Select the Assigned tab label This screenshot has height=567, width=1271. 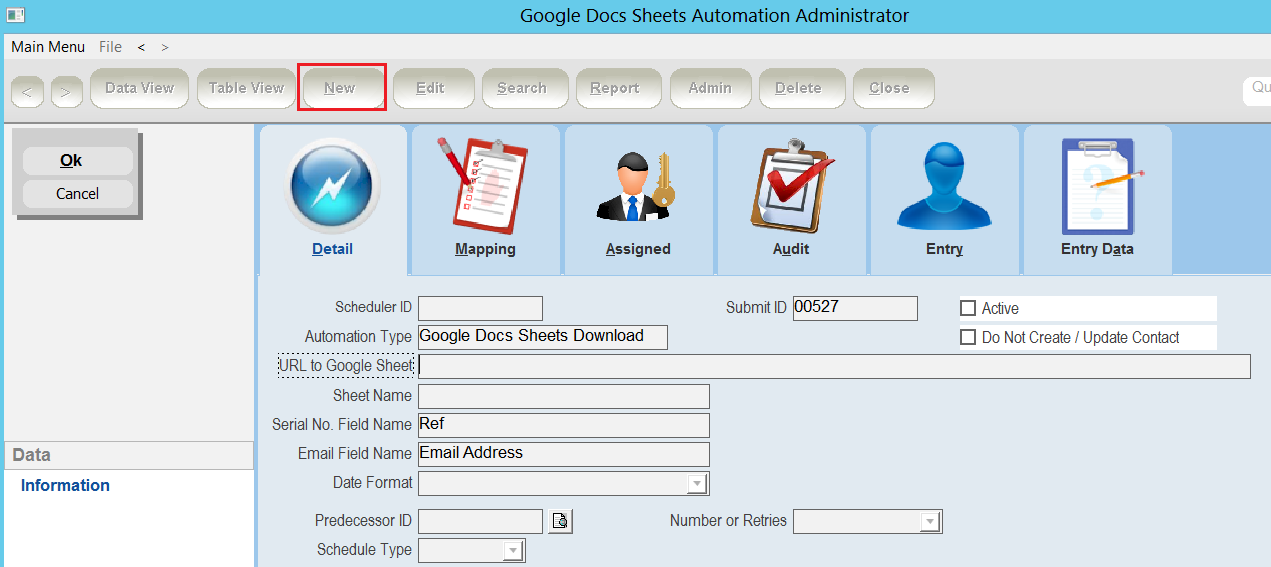(x=638, y=249)
